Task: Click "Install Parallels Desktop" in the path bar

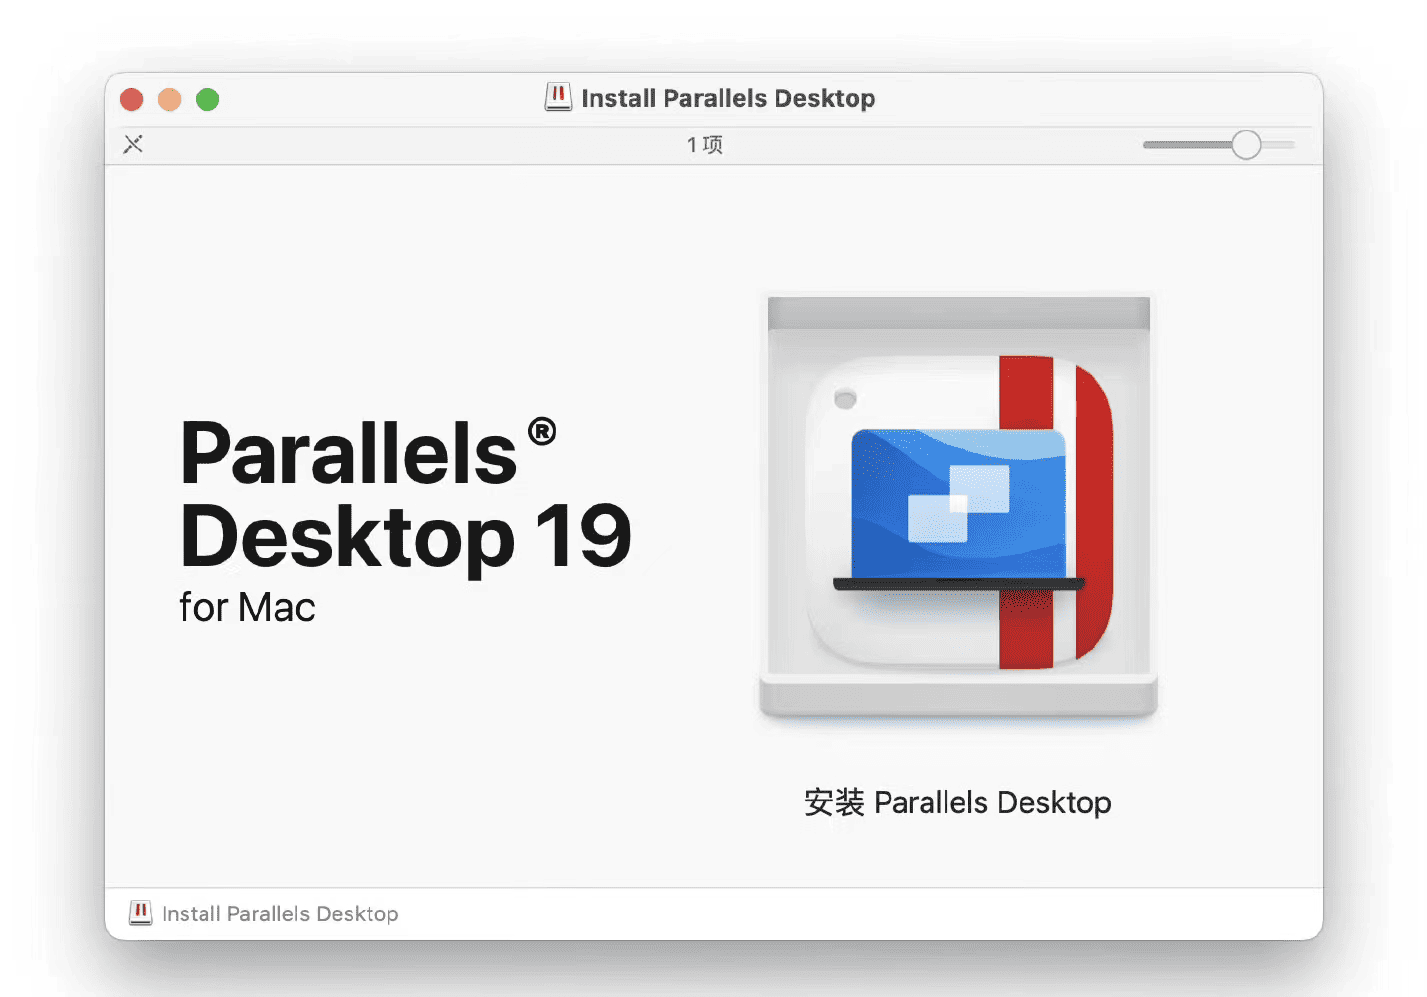Action: 280,914
